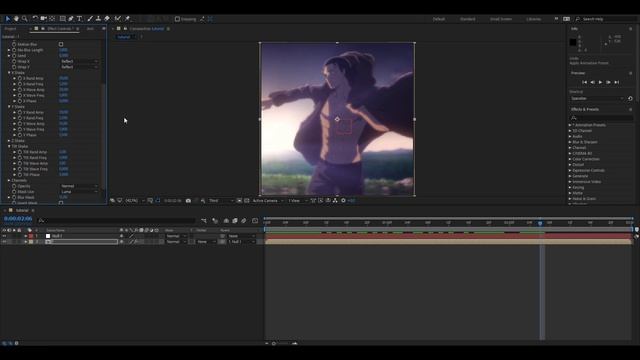Select the Unified Camera tool

point(44,19)
